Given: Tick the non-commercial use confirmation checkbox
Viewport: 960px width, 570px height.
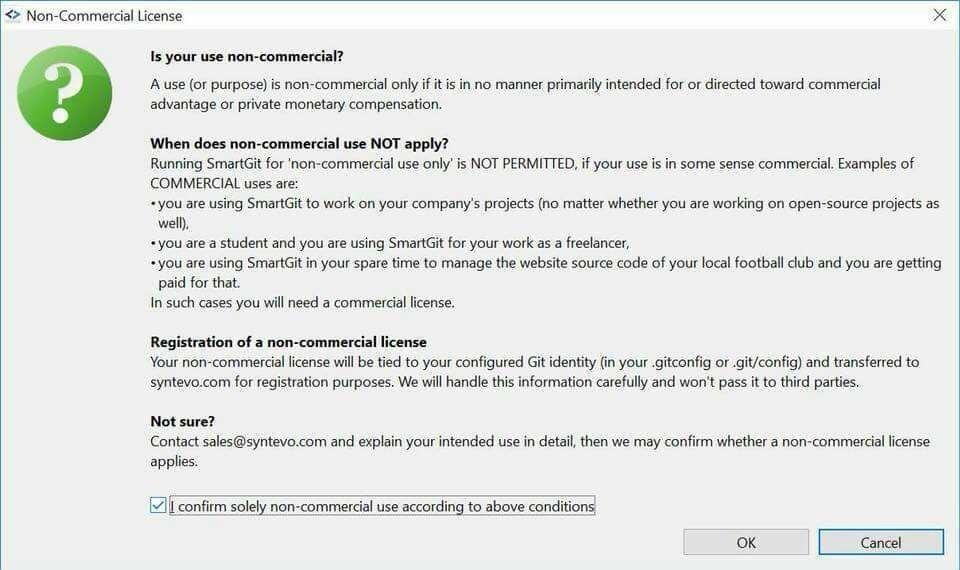Looking at the screenshot, I should pos(157,505).
